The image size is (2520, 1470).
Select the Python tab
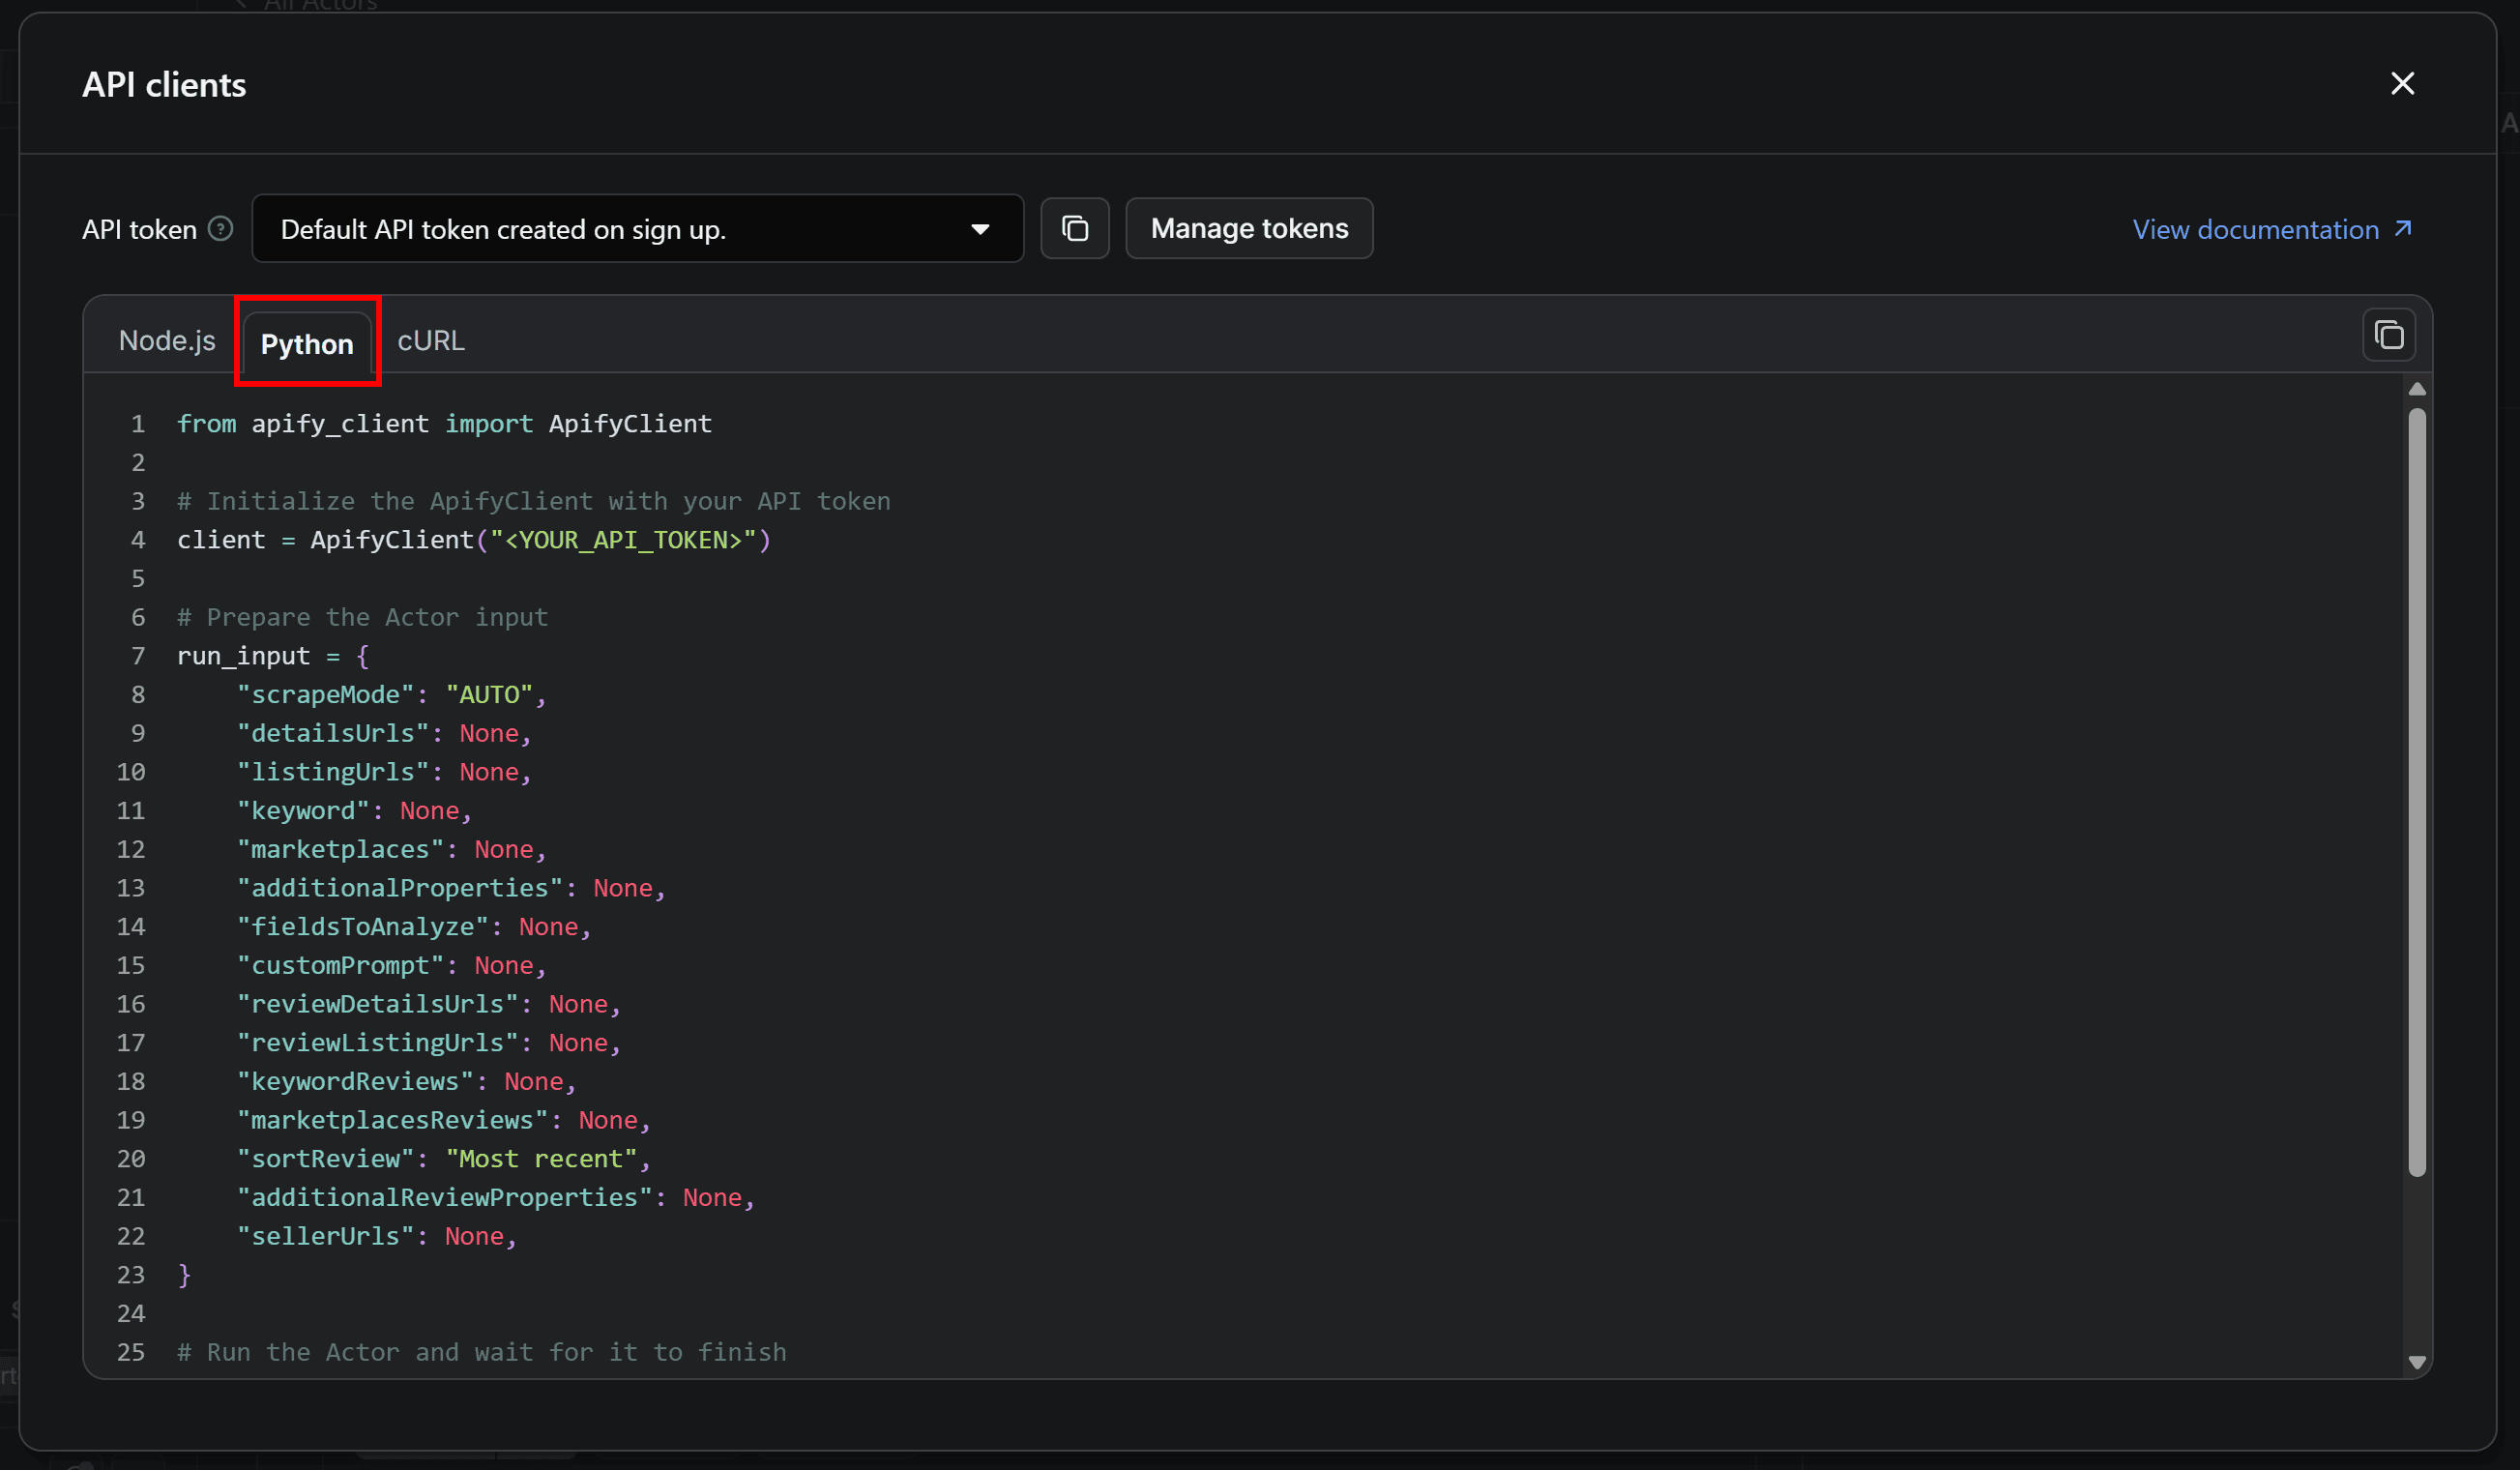[x=307, y=343]
